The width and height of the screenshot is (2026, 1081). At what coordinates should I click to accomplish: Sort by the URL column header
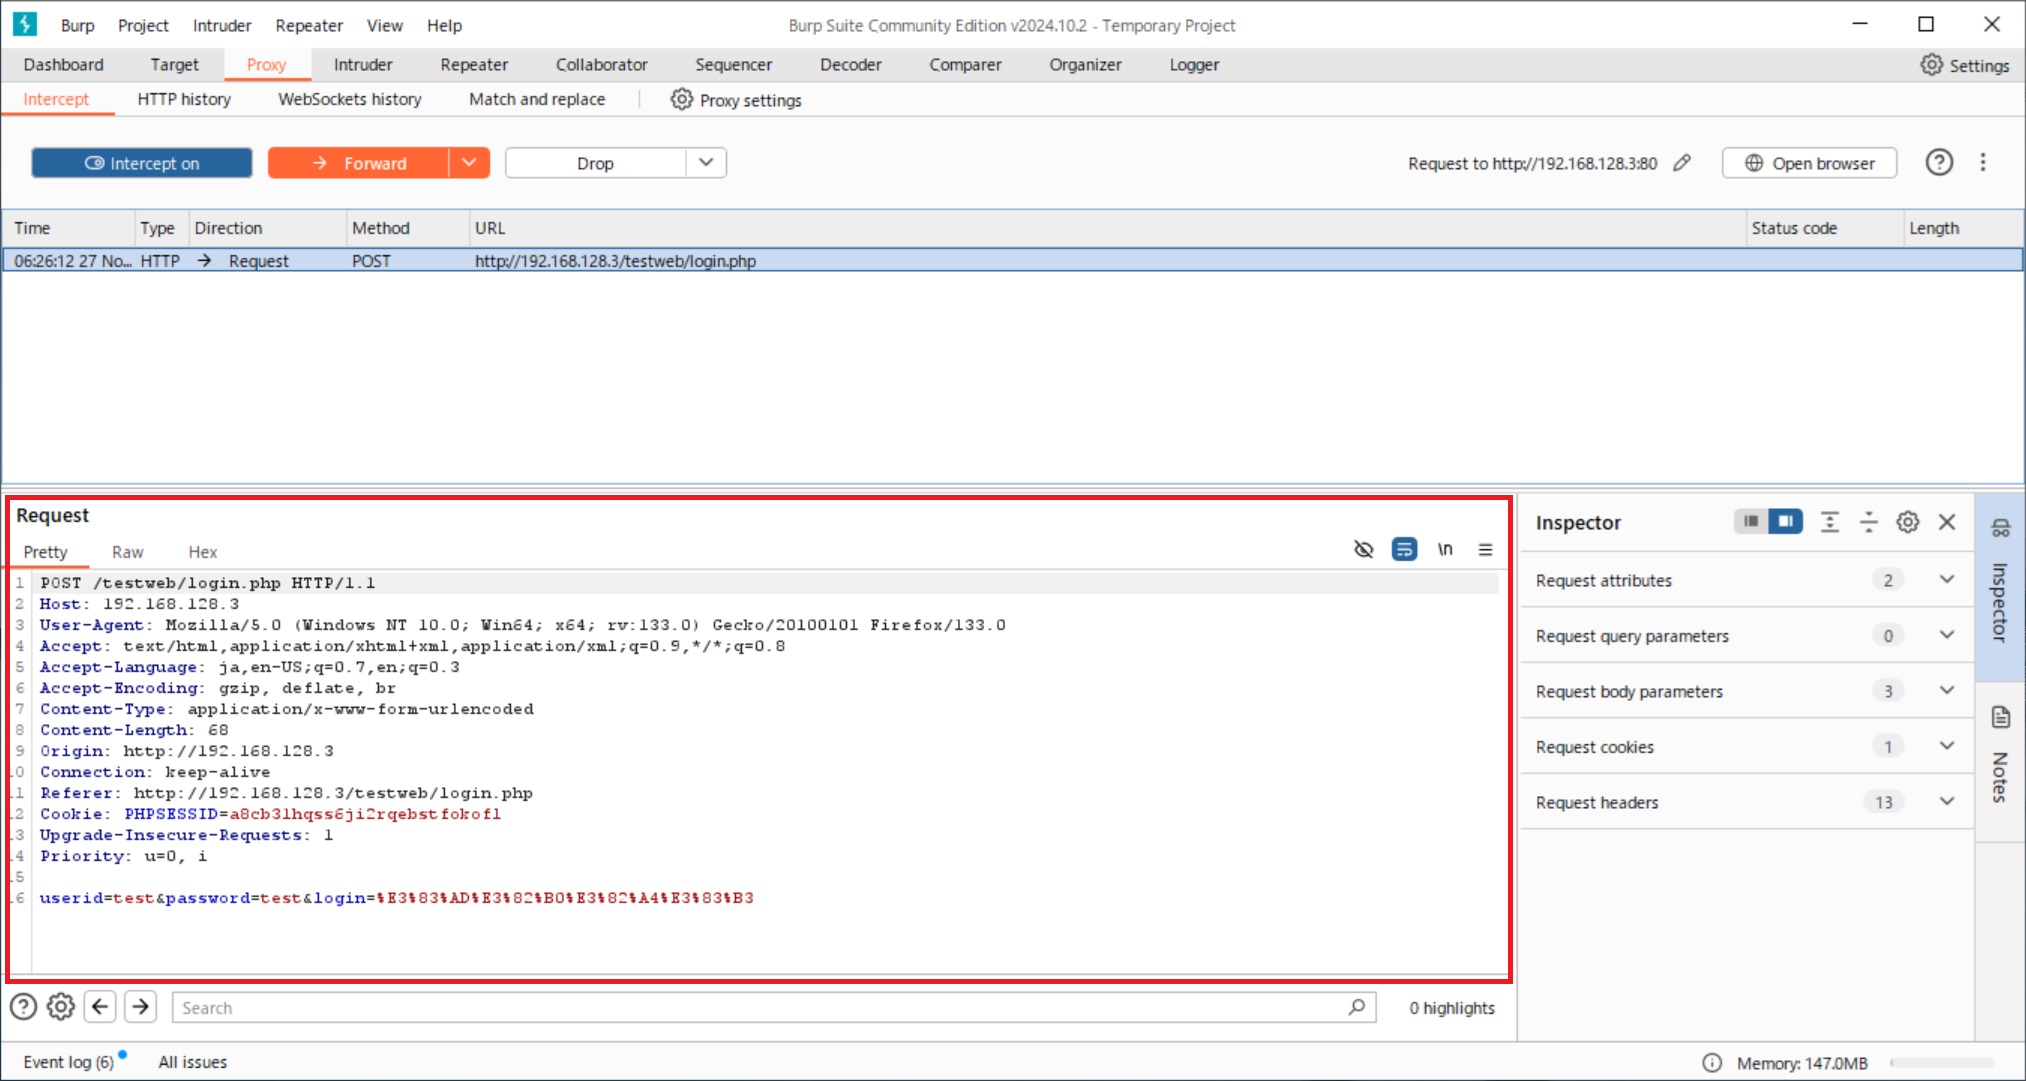point(1107,228)
